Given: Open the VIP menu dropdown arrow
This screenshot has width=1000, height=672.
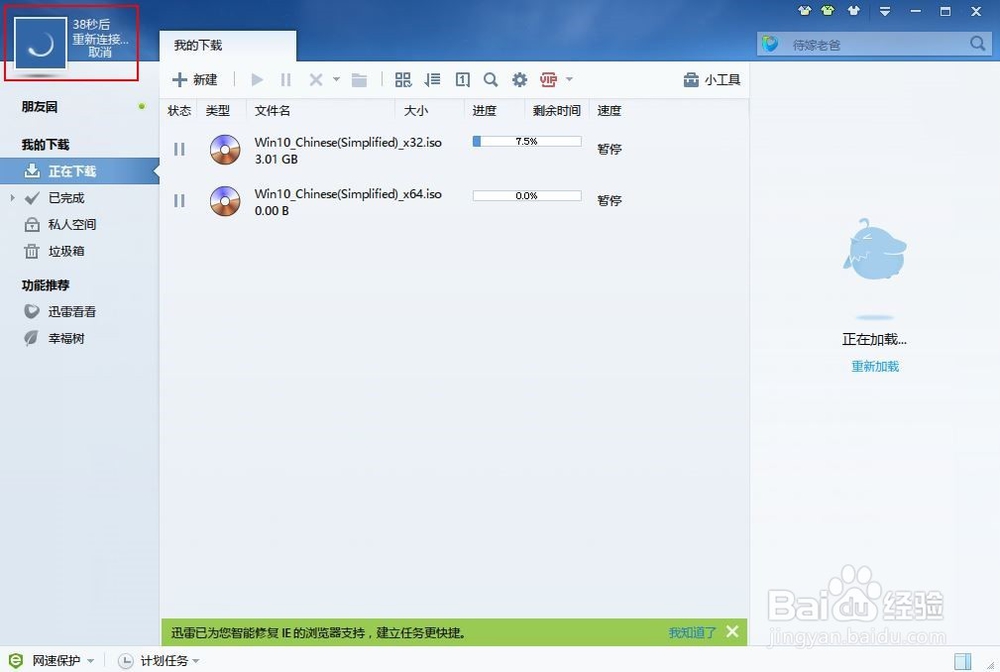Looking at the screenshot, I should [x=568, y=79].
